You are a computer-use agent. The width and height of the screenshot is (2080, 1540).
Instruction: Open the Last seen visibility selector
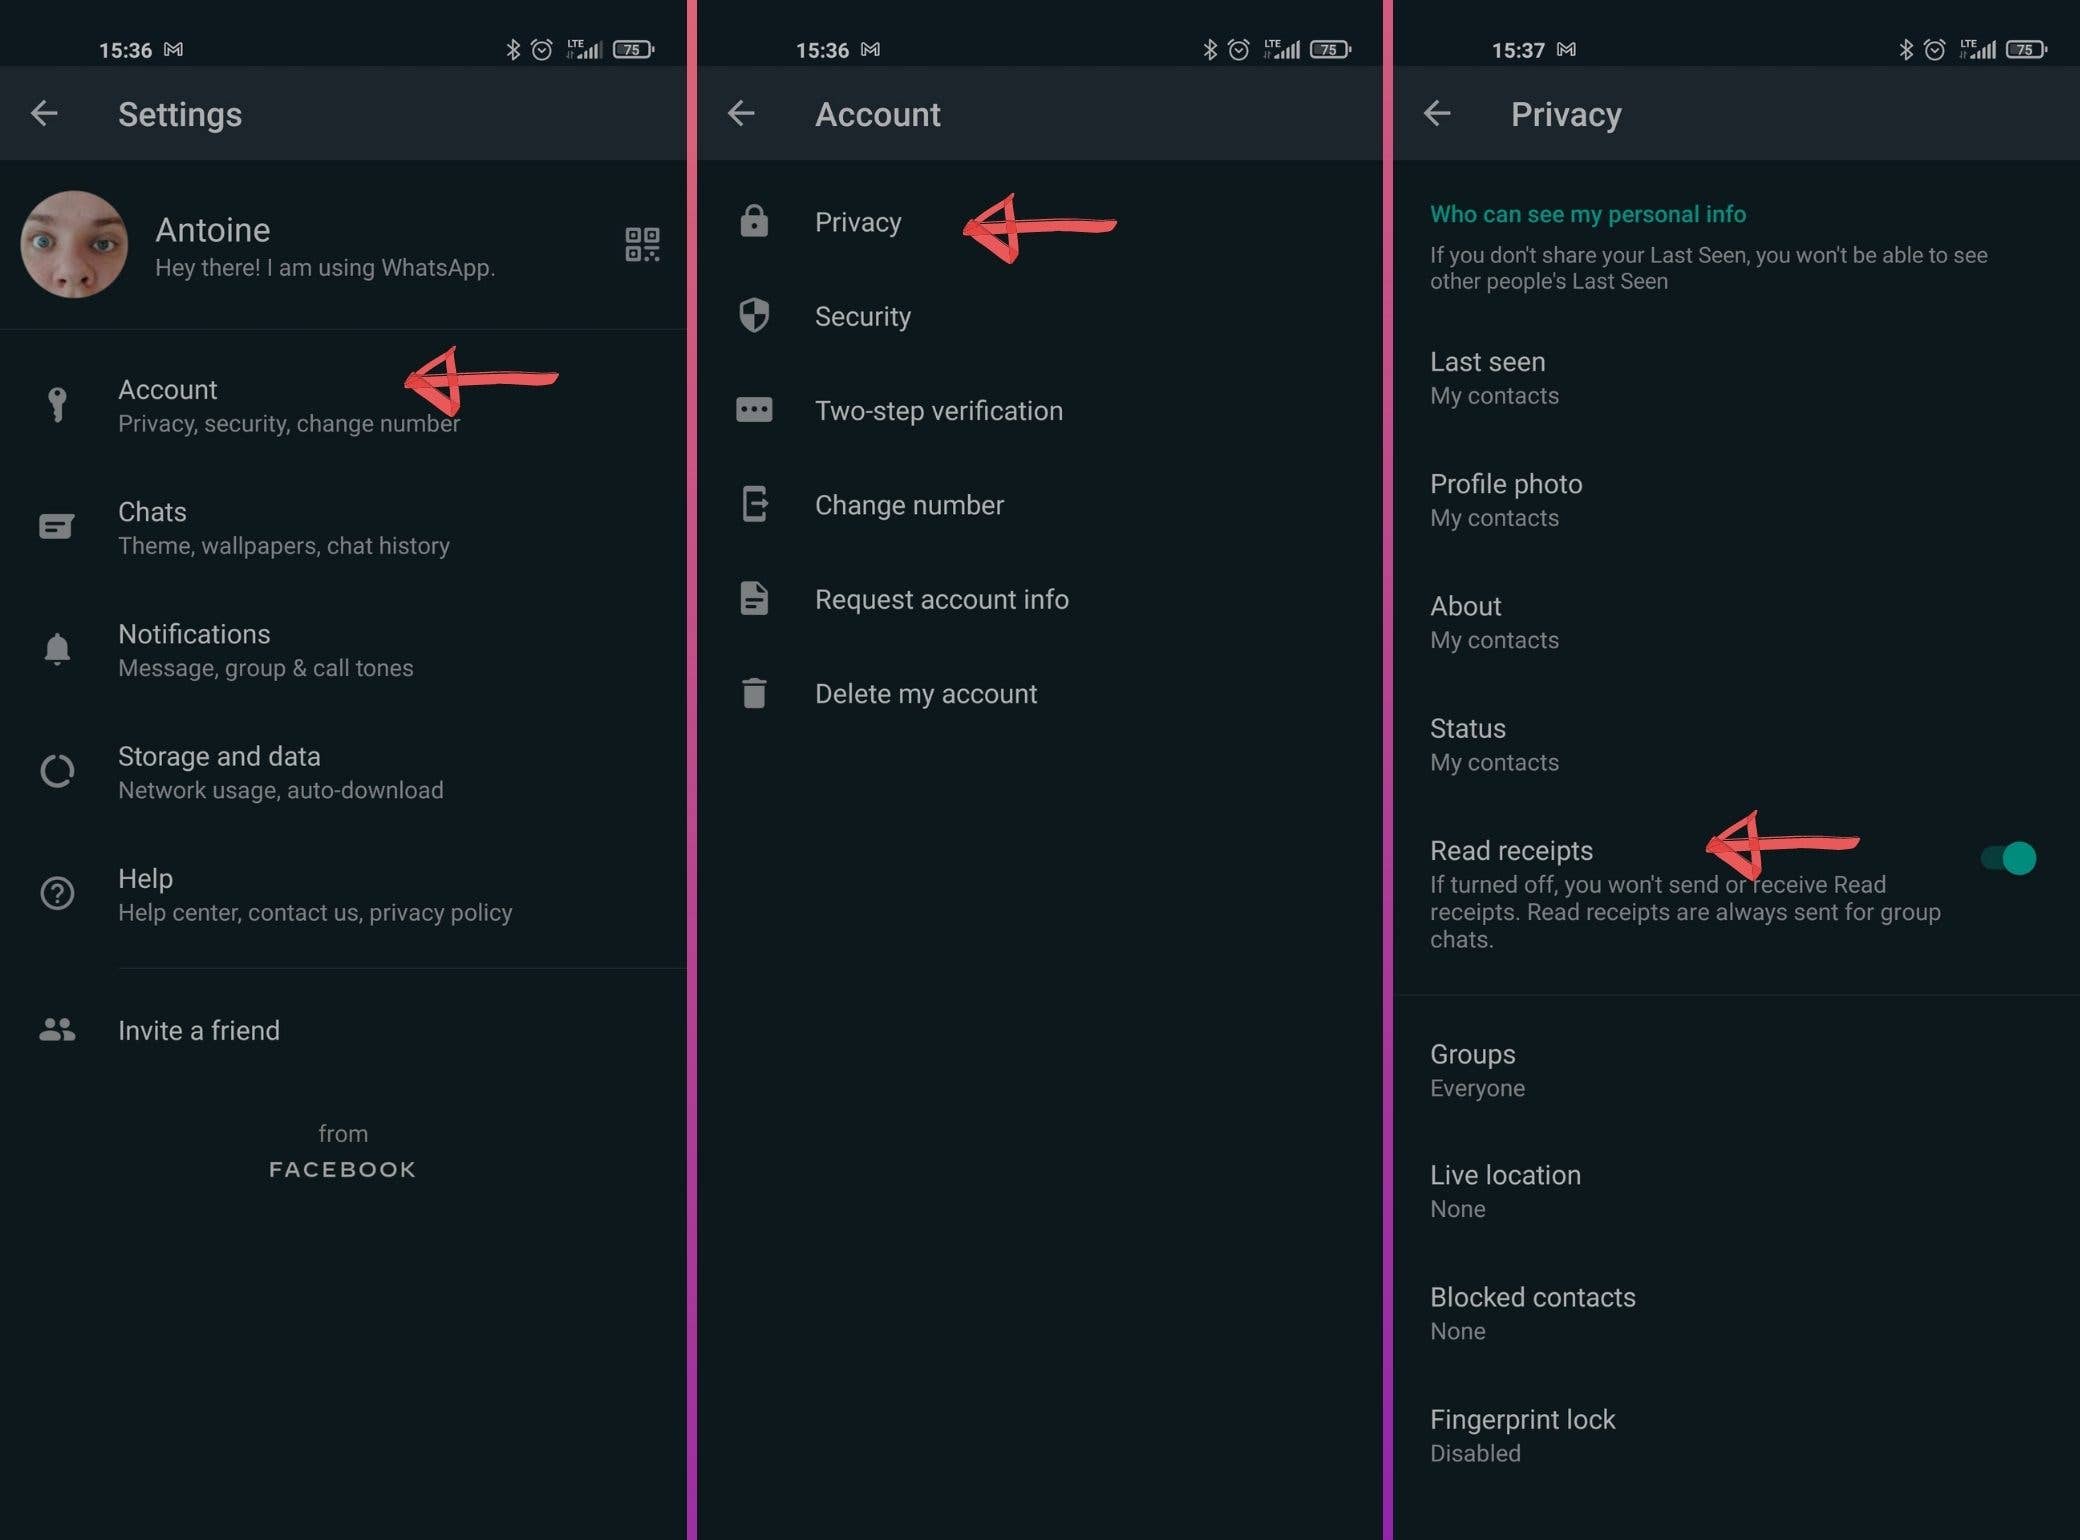pyautogui.click(x=1488, y=377)
